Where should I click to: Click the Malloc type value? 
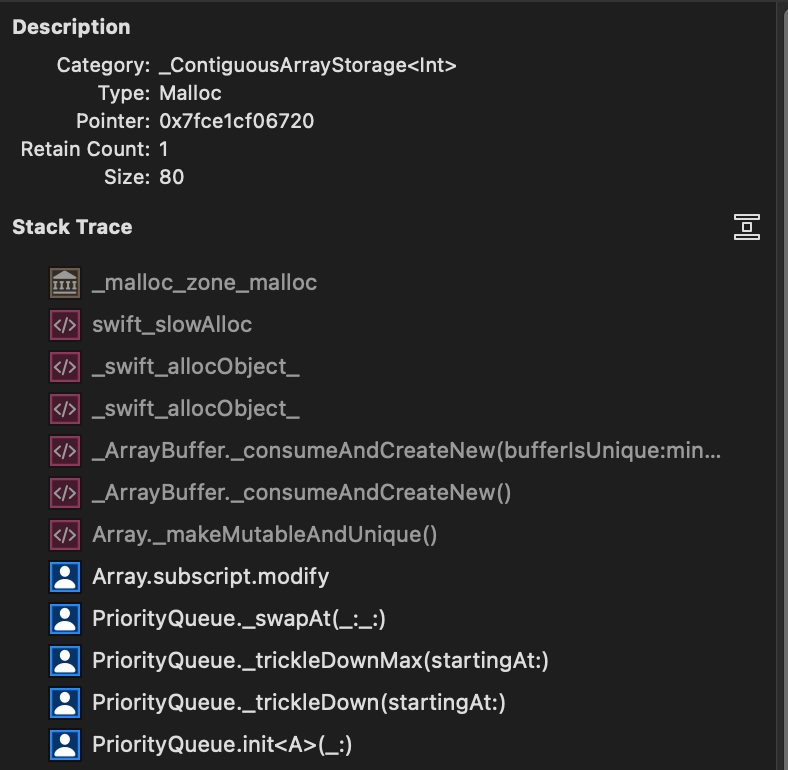190,93
